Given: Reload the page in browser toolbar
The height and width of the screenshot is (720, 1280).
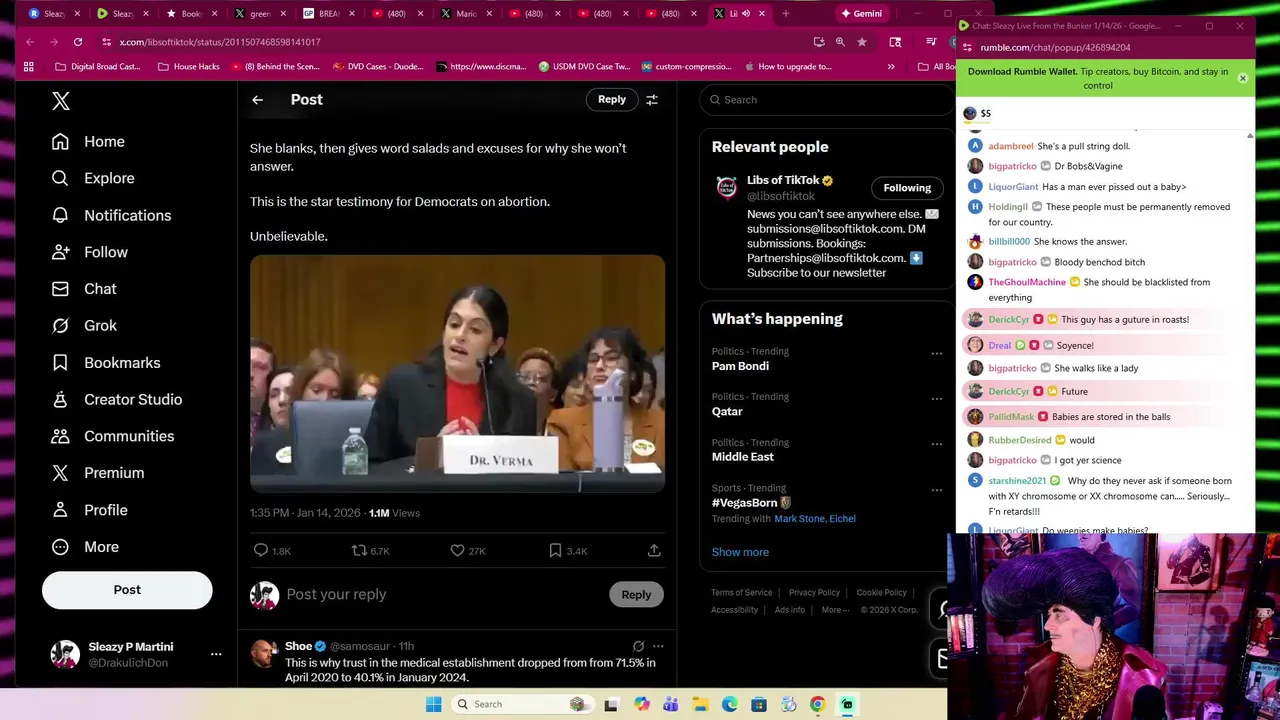Looking at the screenshot, I should pos(77,42).
